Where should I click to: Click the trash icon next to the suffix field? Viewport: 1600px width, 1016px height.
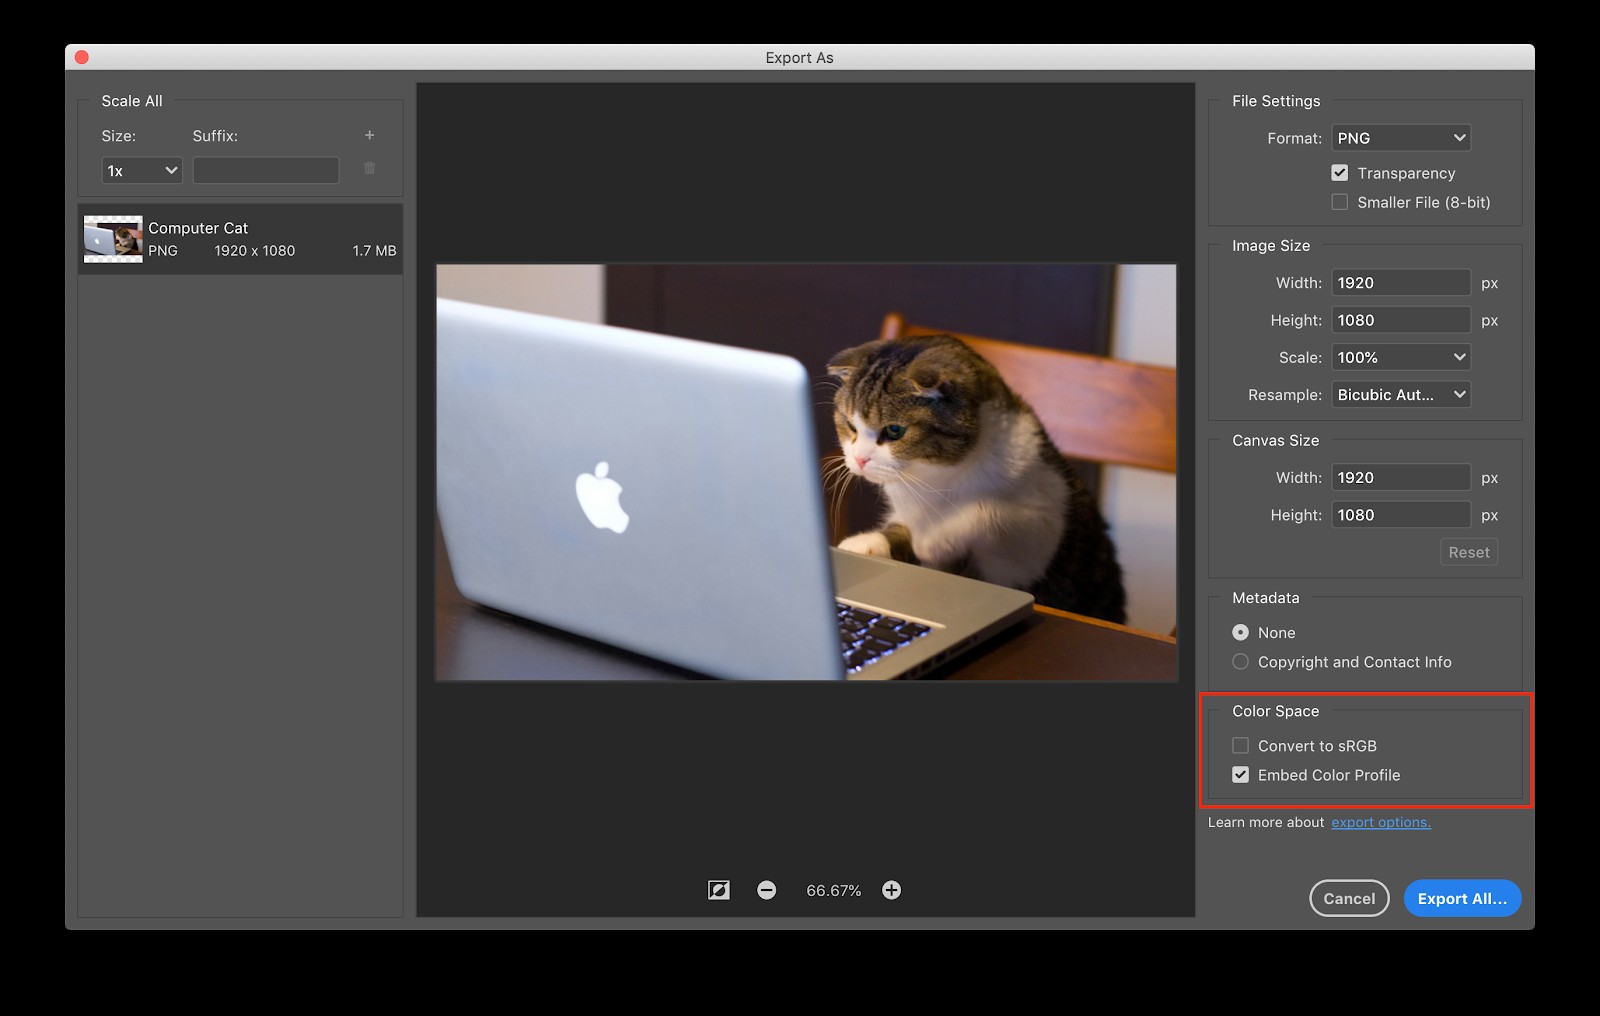pyautogui.click(x=369, y=169)
